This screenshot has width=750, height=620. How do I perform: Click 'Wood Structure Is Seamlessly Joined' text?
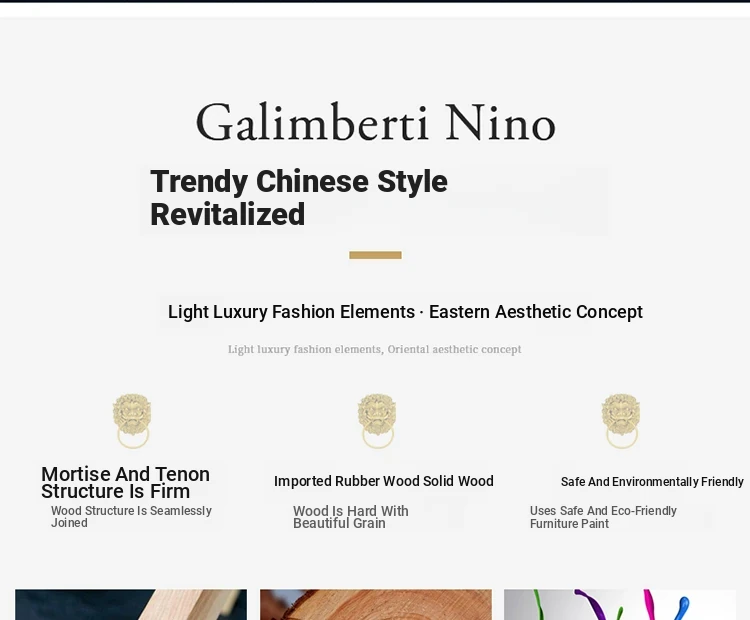tap(131, 517)
